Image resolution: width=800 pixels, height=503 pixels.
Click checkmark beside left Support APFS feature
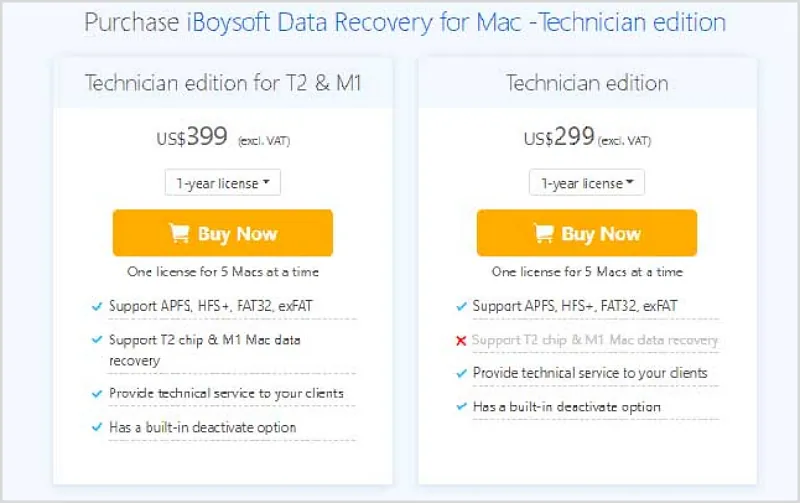click(x=97, y=306)
